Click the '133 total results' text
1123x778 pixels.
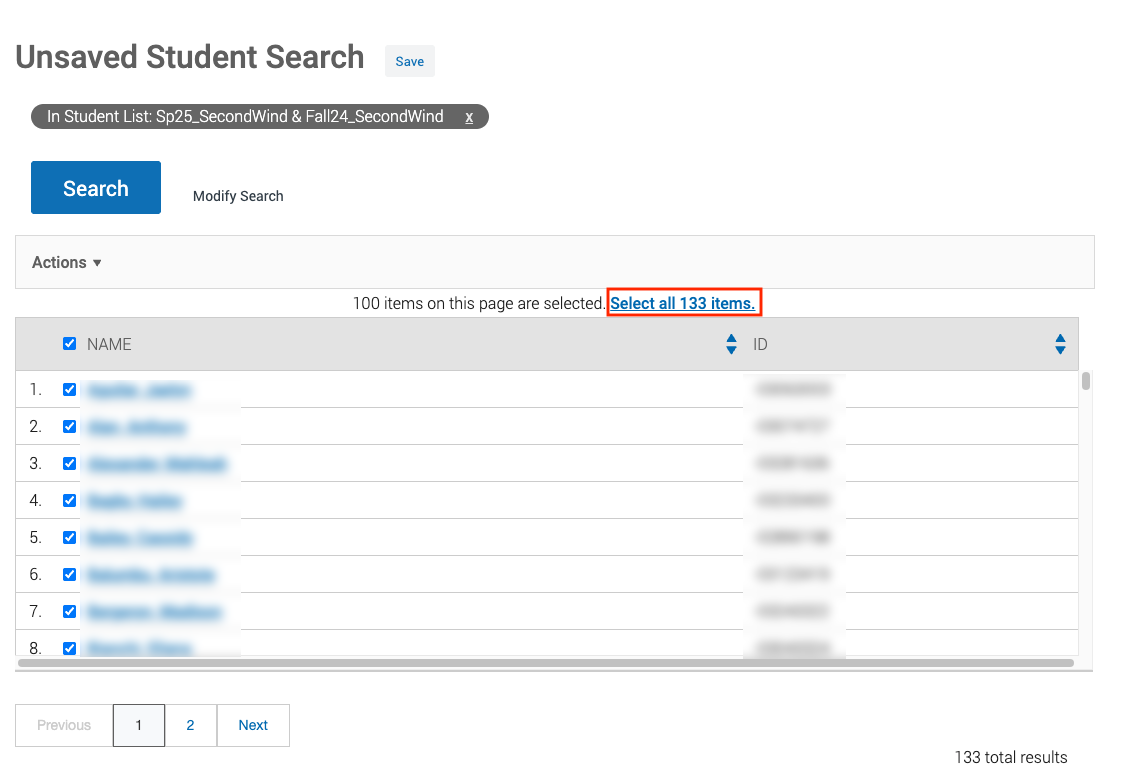tap(1011, 757)
